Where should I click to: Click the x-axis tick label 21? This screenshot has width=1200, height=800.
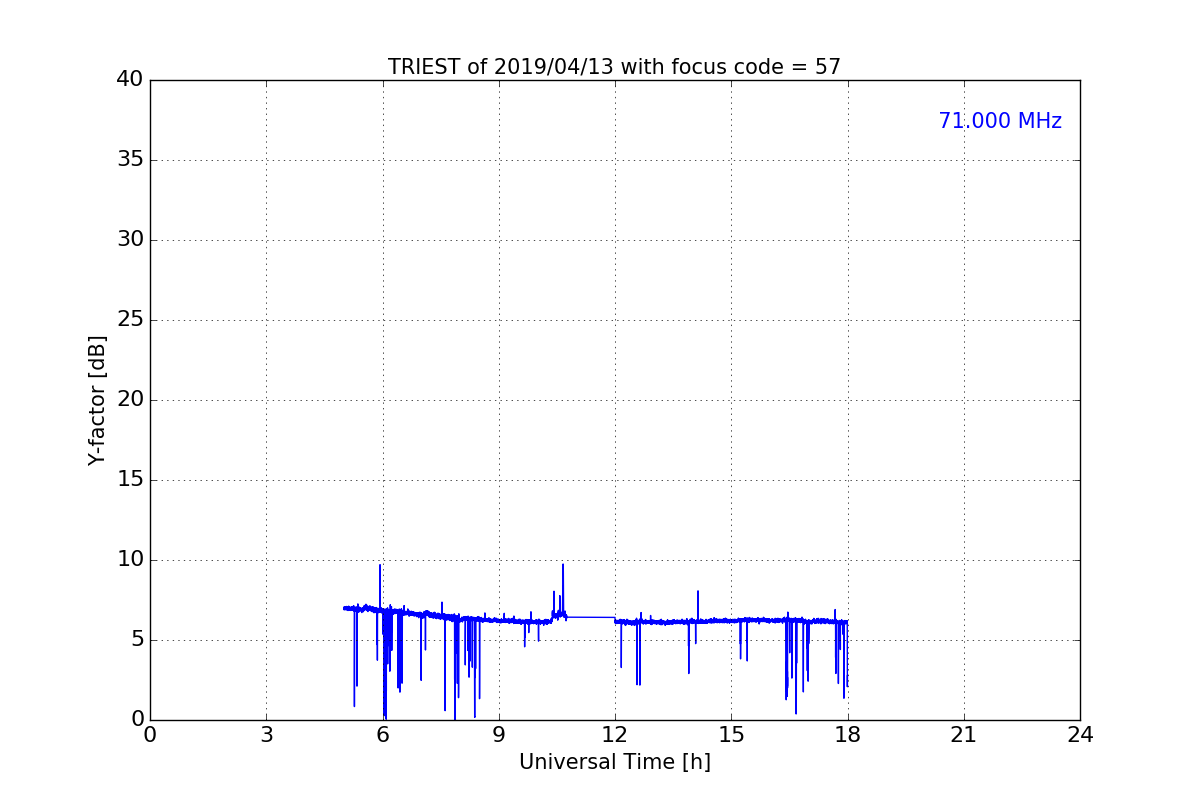pos(964,735)
